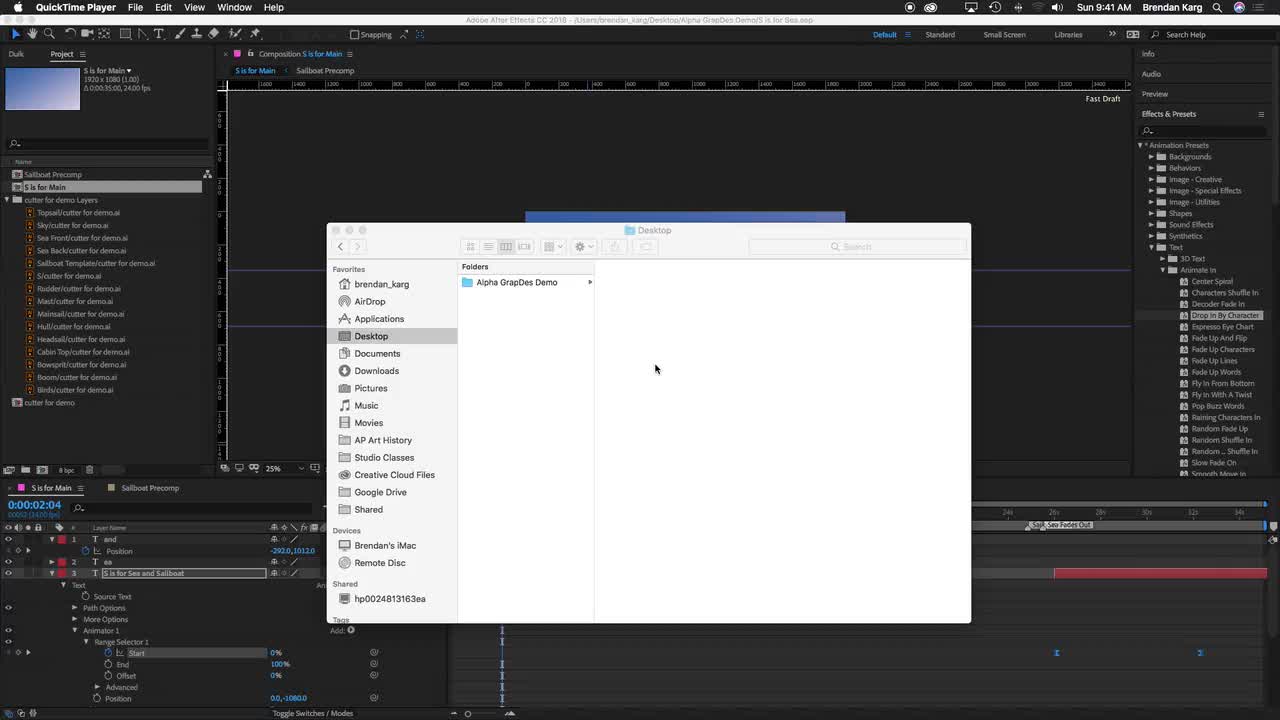The image size is (1280, 720).
Task: Select Alpha GrapDes Demo folder
Action: [516, 282]
